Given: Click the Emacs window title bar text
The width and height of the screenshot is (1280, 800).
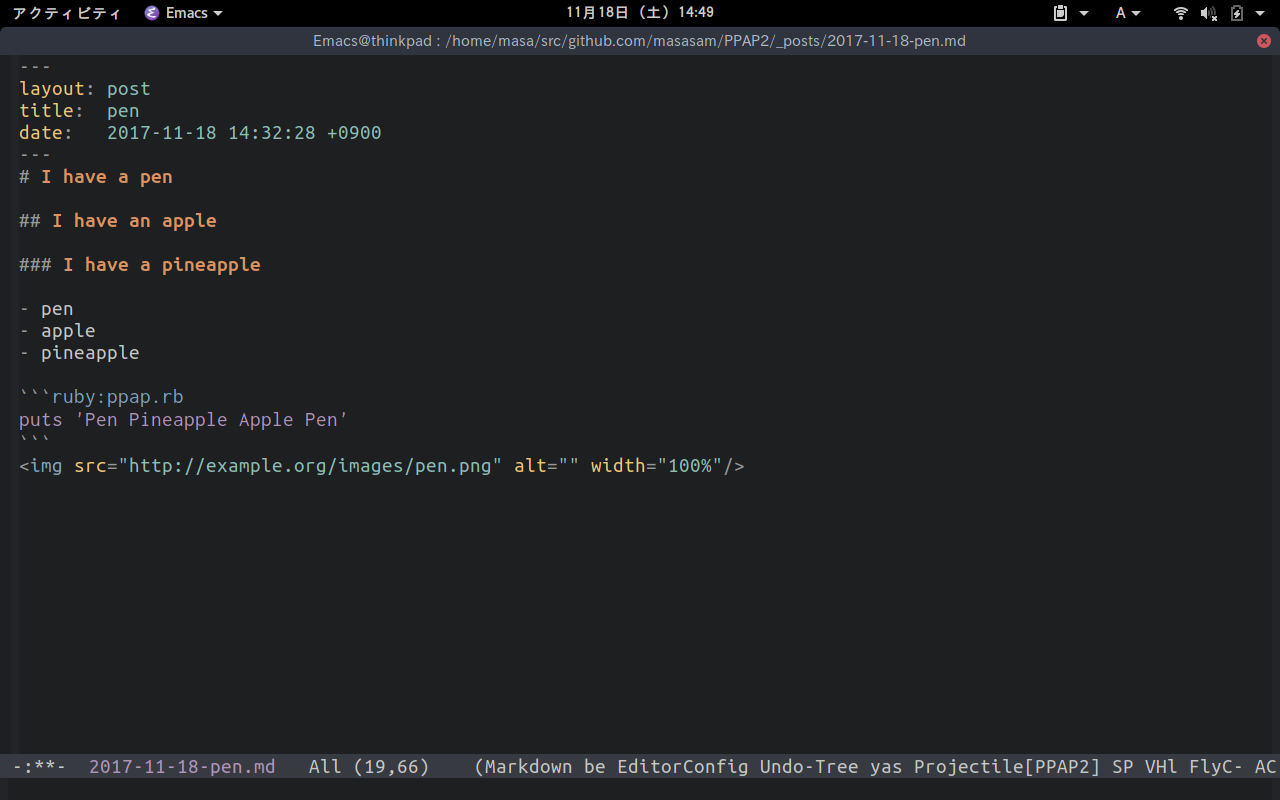Looking at the screenshot, I should tap(639, 41).
